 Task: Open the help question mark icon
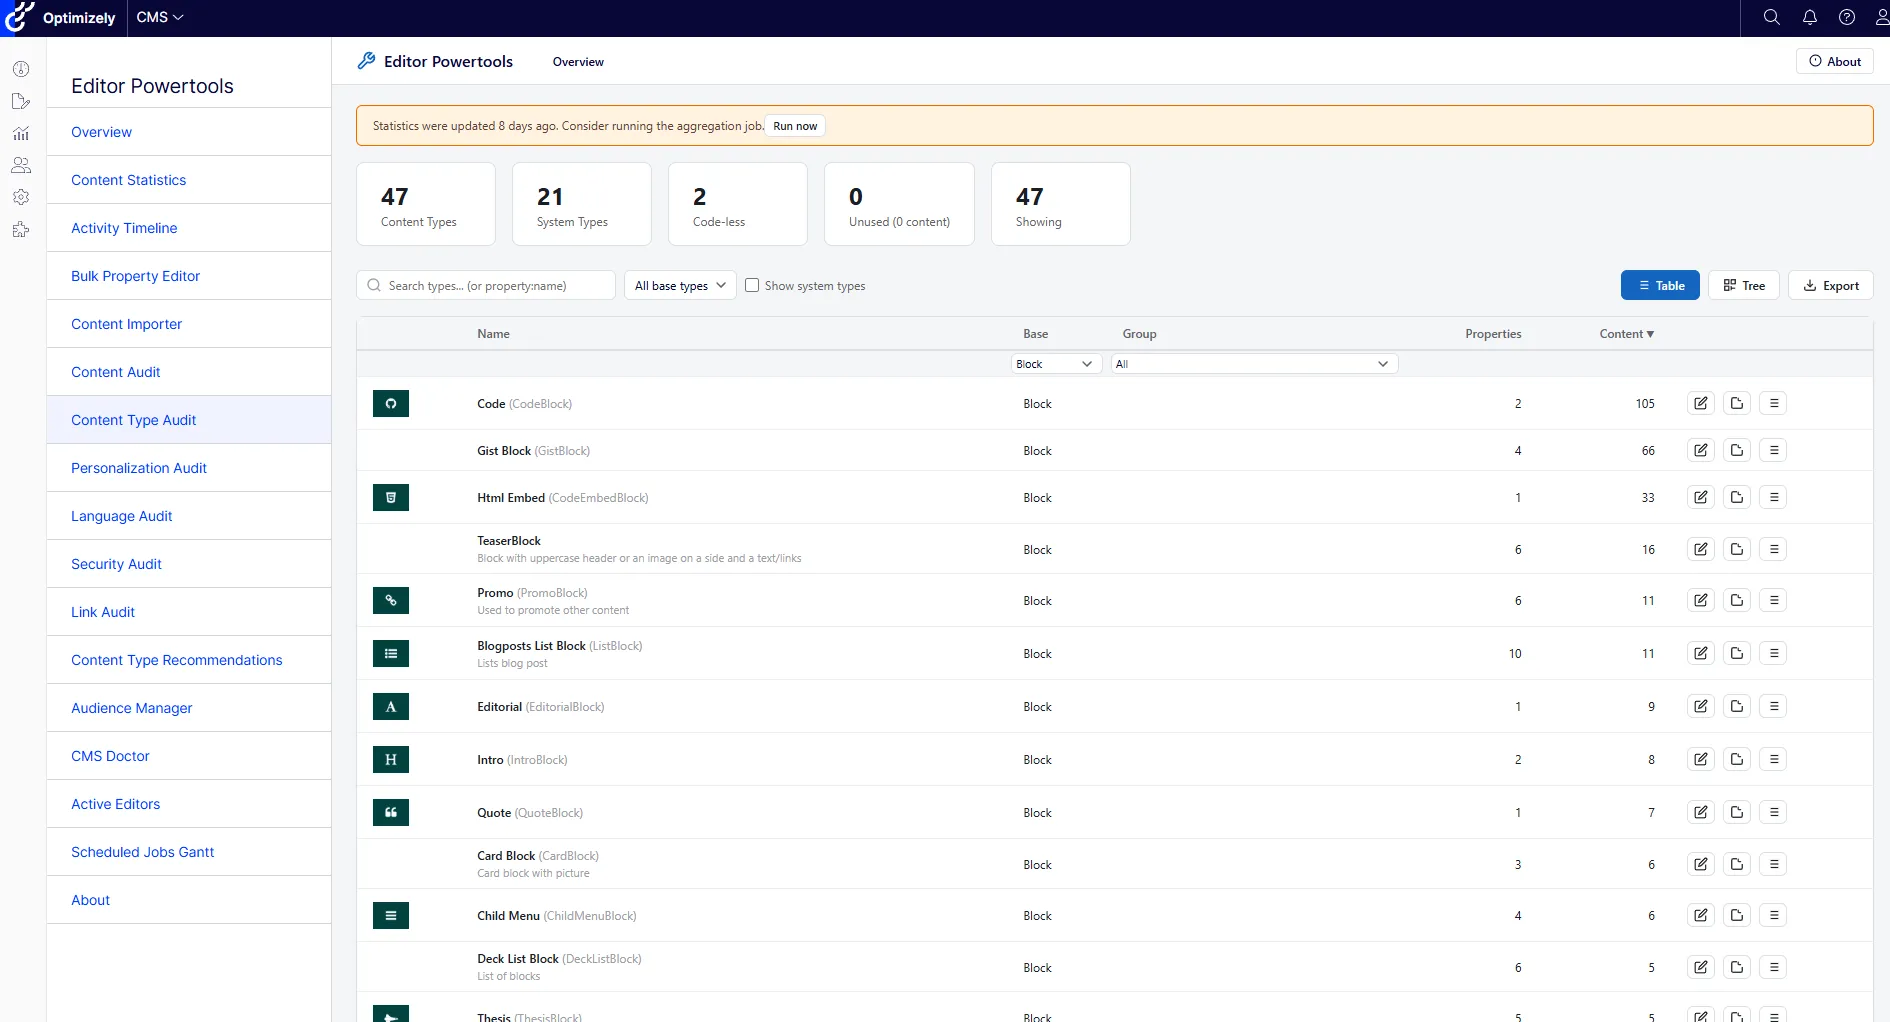pyautogui.click(x=1847, y=17)
